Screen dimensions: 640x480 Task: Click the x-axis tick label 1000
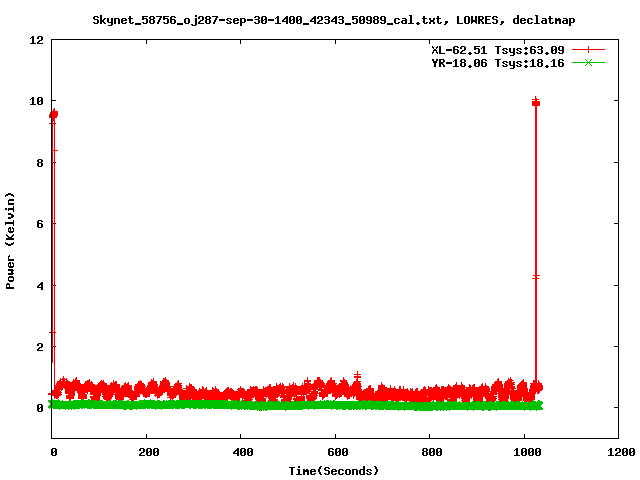pyautogui.click(x=527, y=452)
